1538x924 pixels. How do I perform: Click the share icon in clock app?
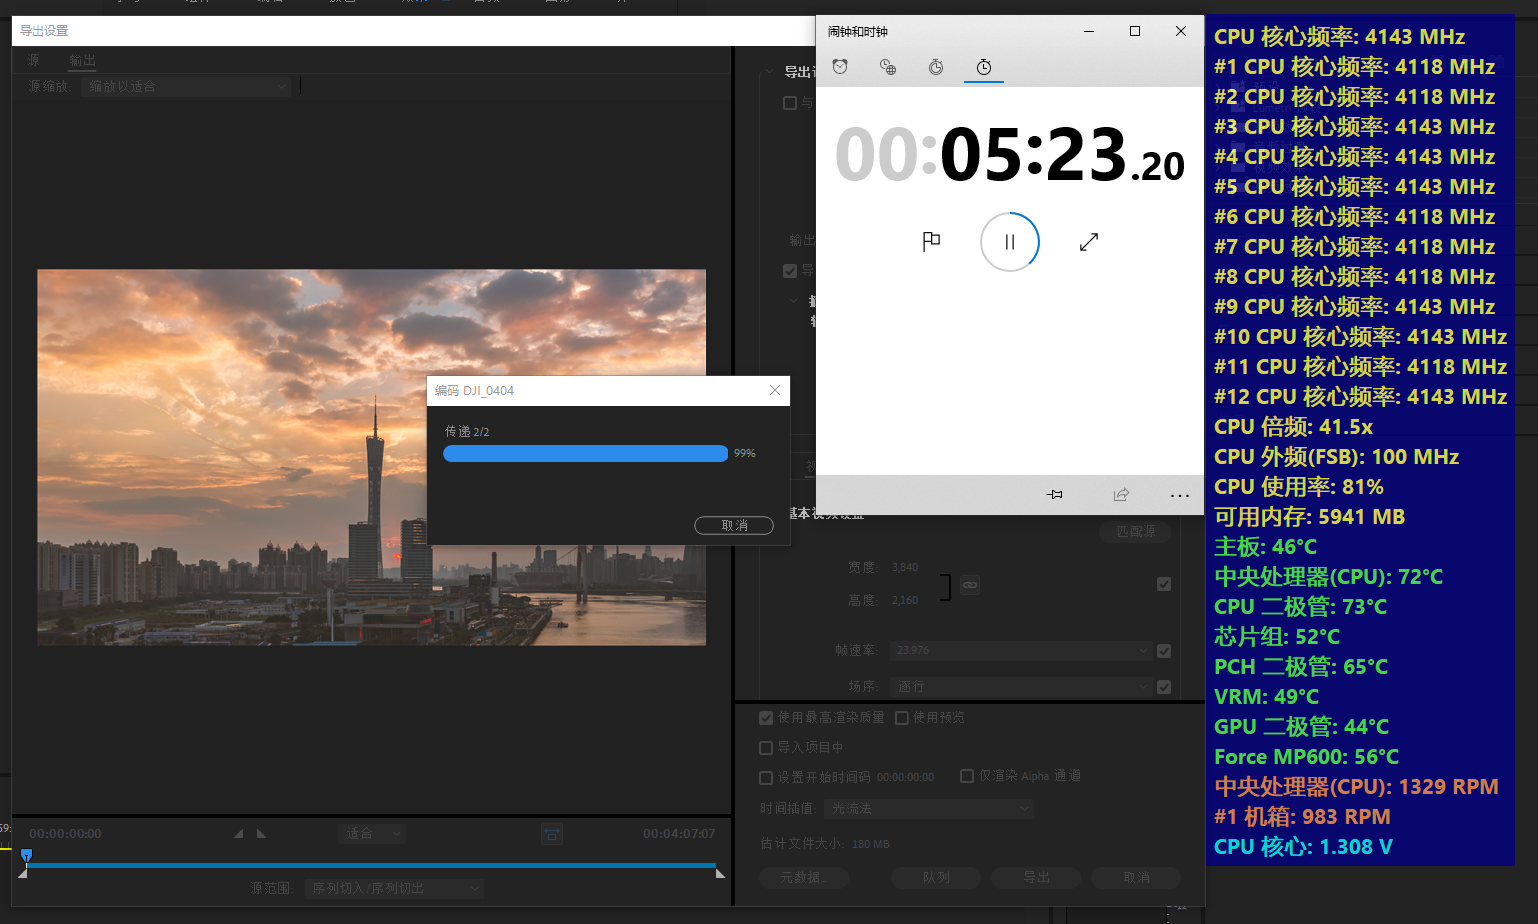[1121, 495]
